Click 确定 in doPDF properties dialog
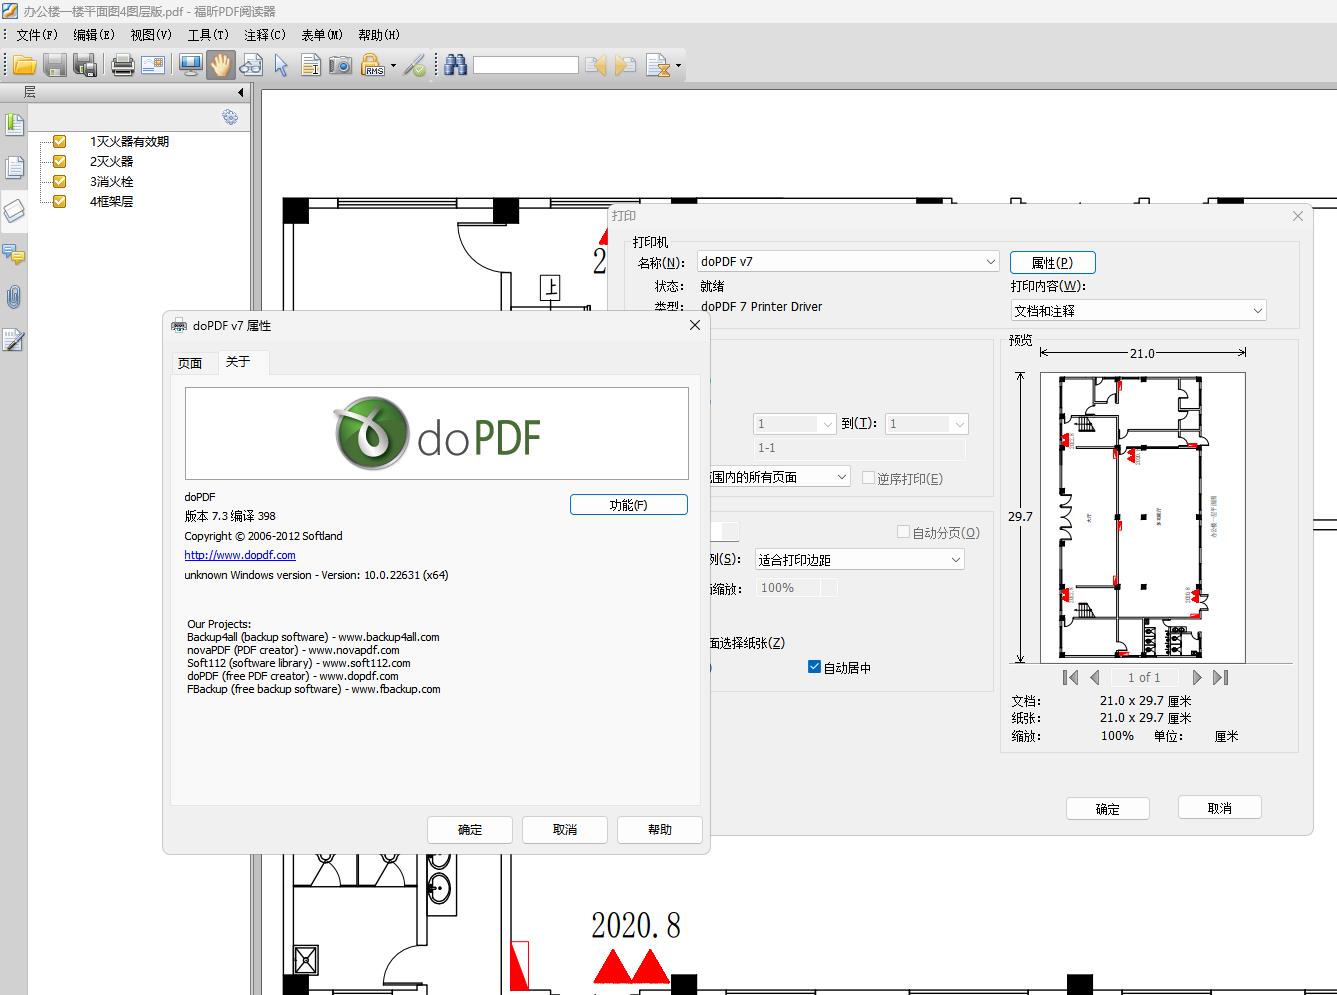1337x995 pixels. (x=470, y=829)
